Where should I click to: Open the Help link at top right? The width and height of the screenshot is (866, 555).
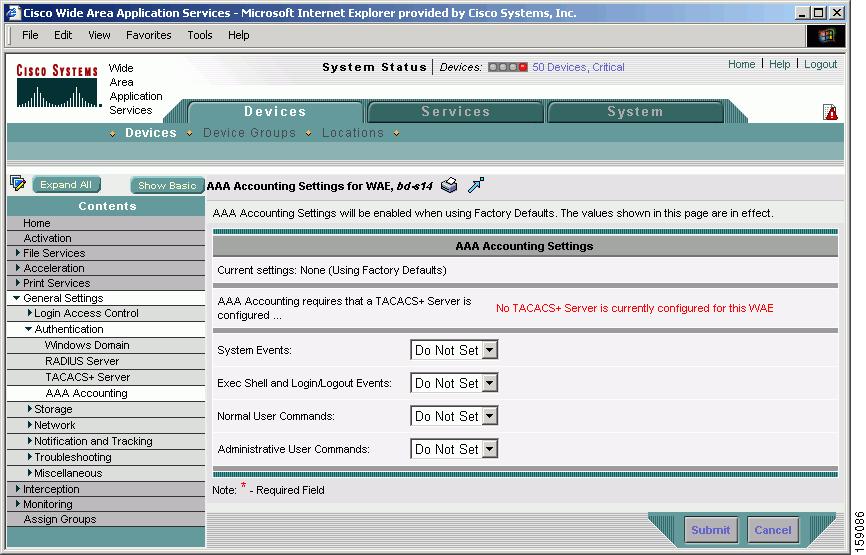click(779, 64)
